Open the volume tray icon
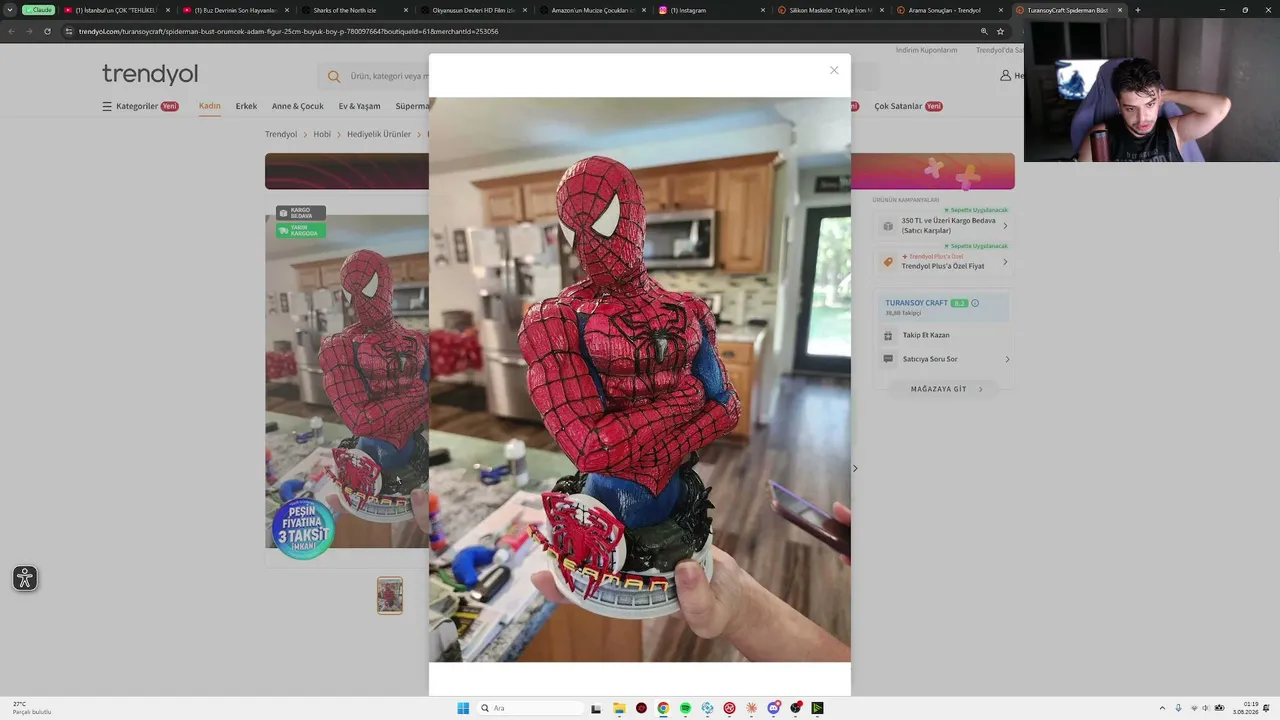 (x=1206, y=708)
